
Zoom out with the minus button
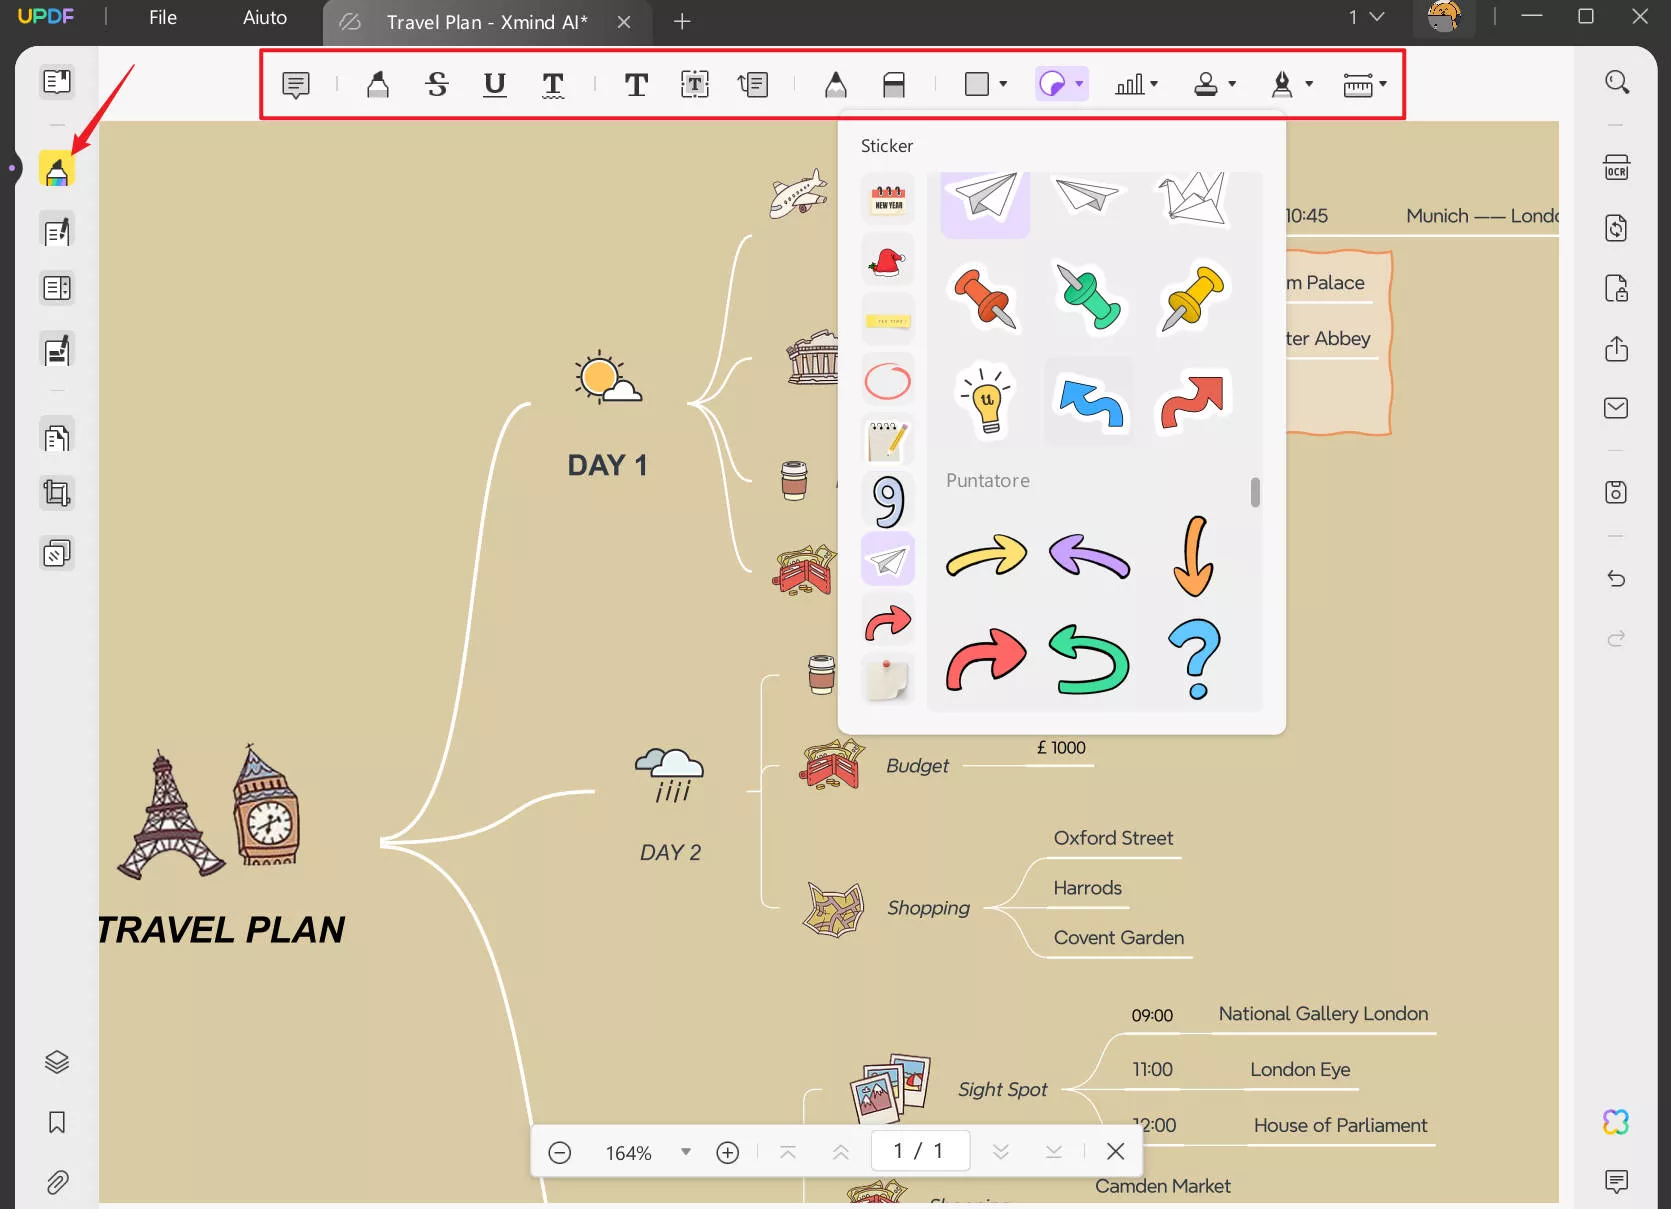(x=560, y=1152)
